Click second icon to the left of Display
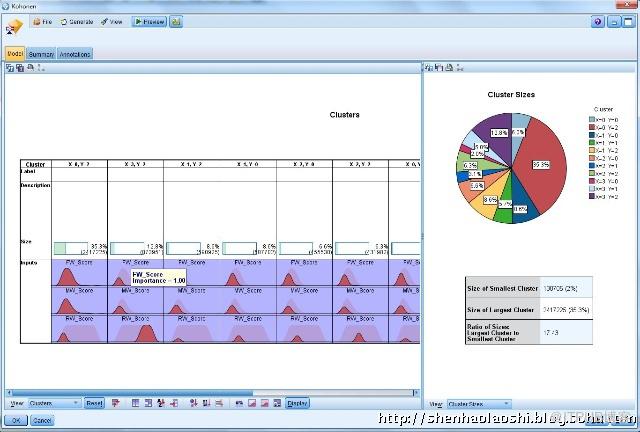Viewport: 640px width, 432px height. [x=264, y=403]
